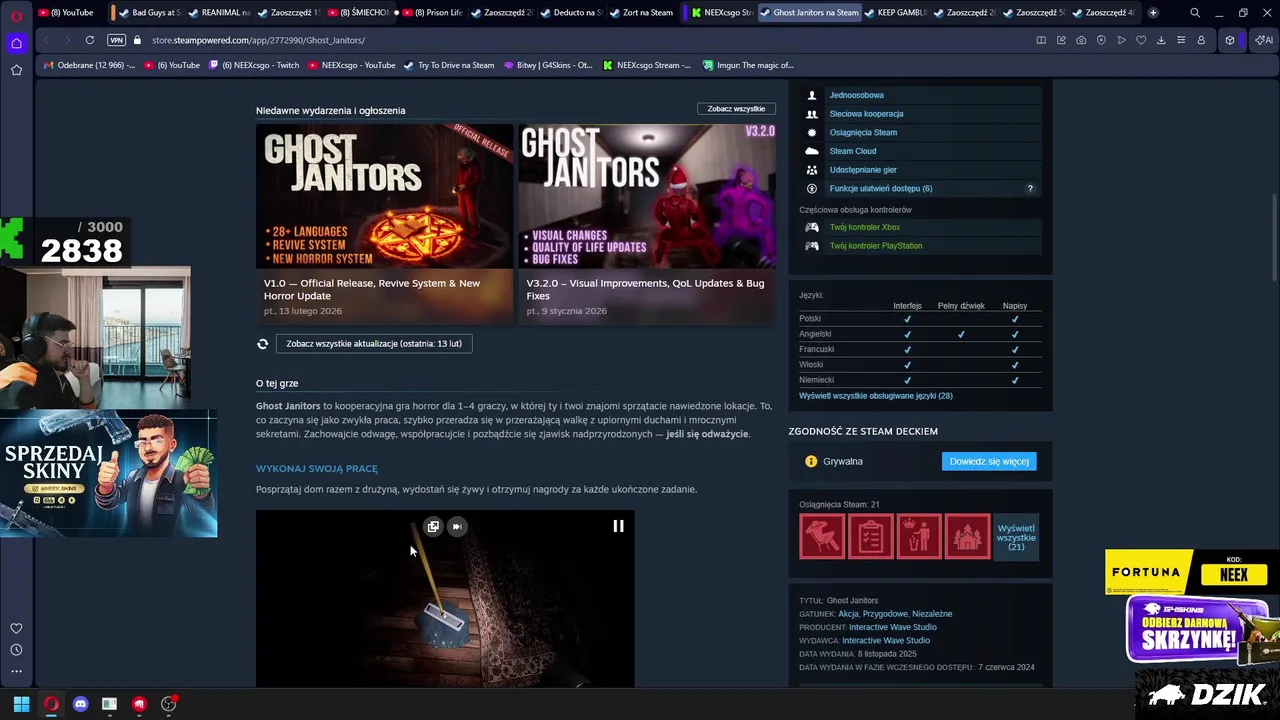Click Zobacz wszystkie aktualizacje button
This screenshot has height=720, width=1280.
(x=374, y=343)
